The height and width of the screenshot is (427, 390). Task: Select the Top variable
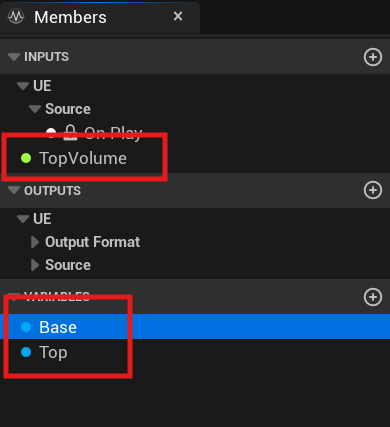click(x=195, y=352)
